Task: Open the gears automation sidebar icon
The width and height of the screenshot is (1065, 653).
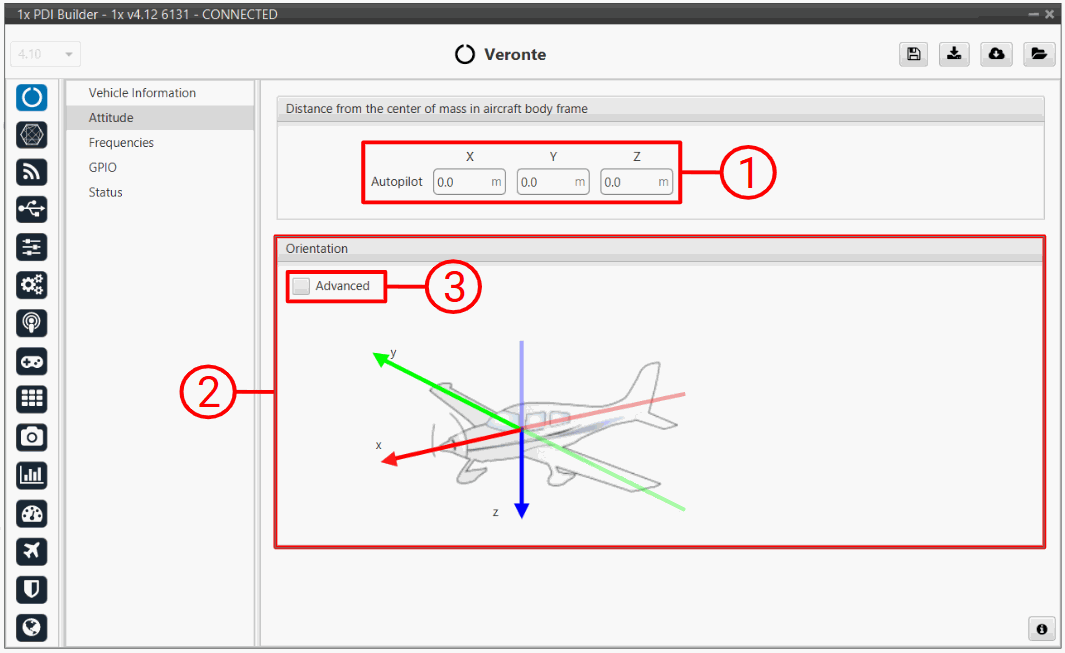Action: [x=32, y=285]
